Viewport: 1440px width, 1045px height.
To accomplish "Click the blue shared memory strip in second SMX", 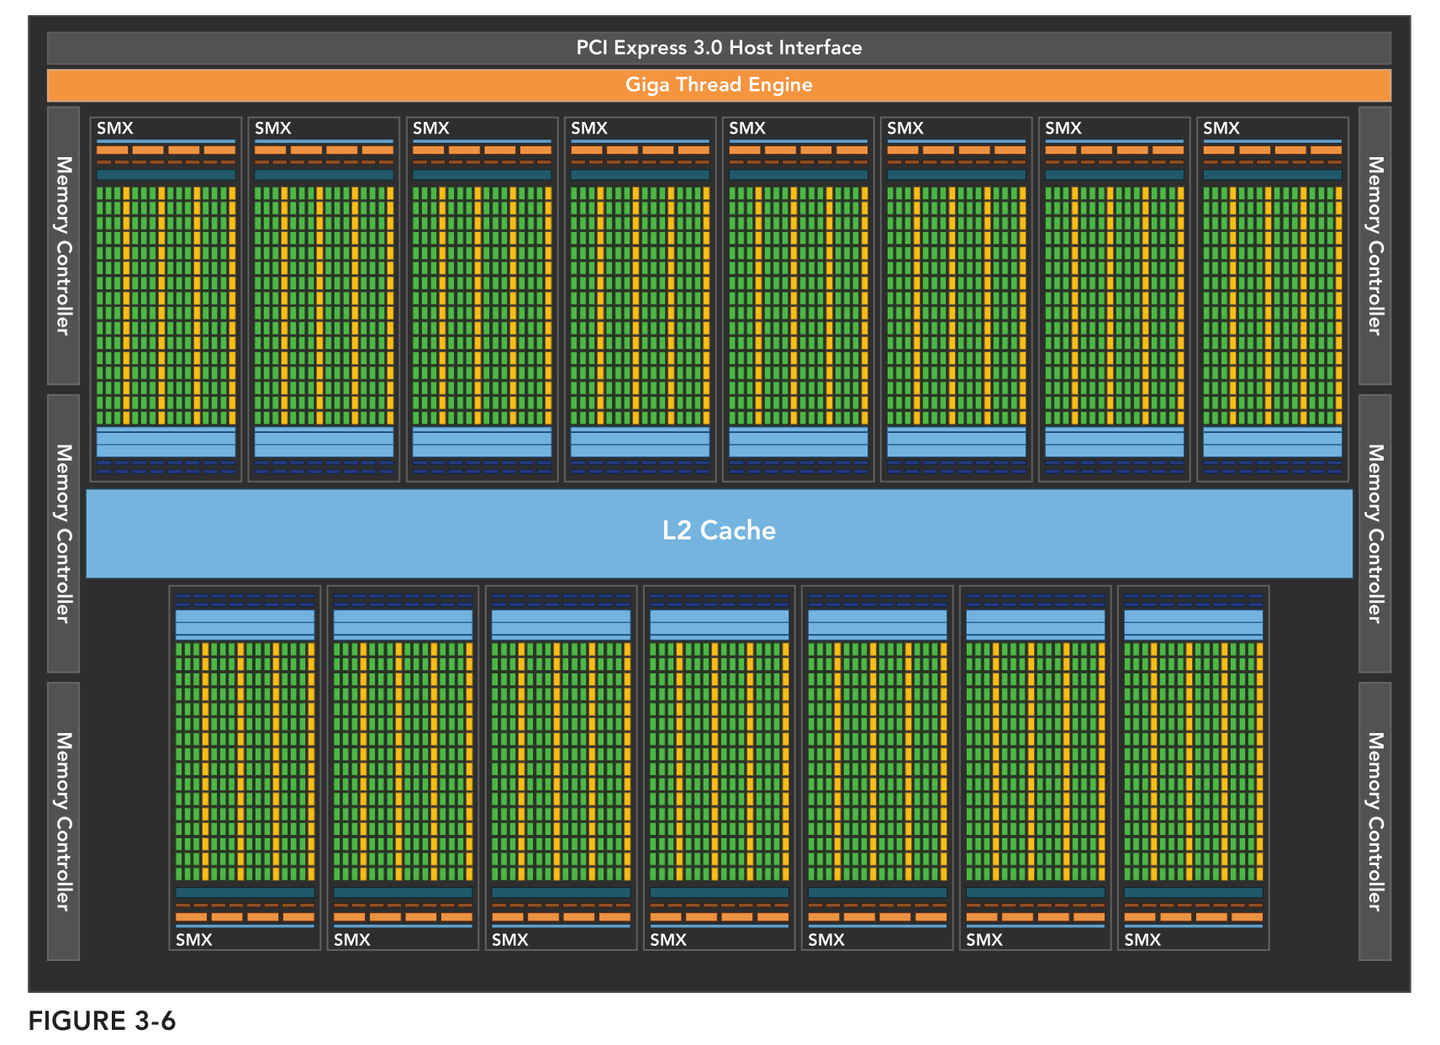I will [x=324, y=442].
